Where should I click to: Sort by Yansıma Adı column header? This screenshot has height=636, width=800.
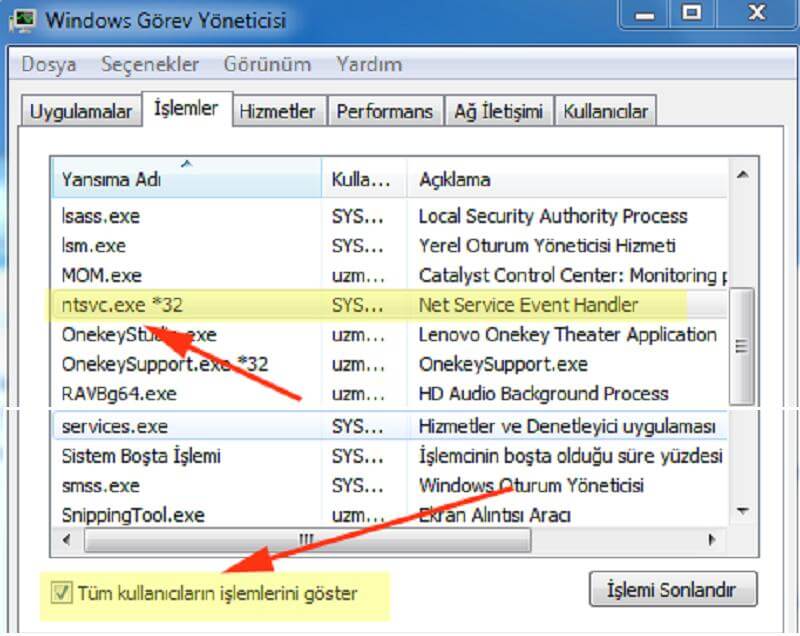click(185, 180)
